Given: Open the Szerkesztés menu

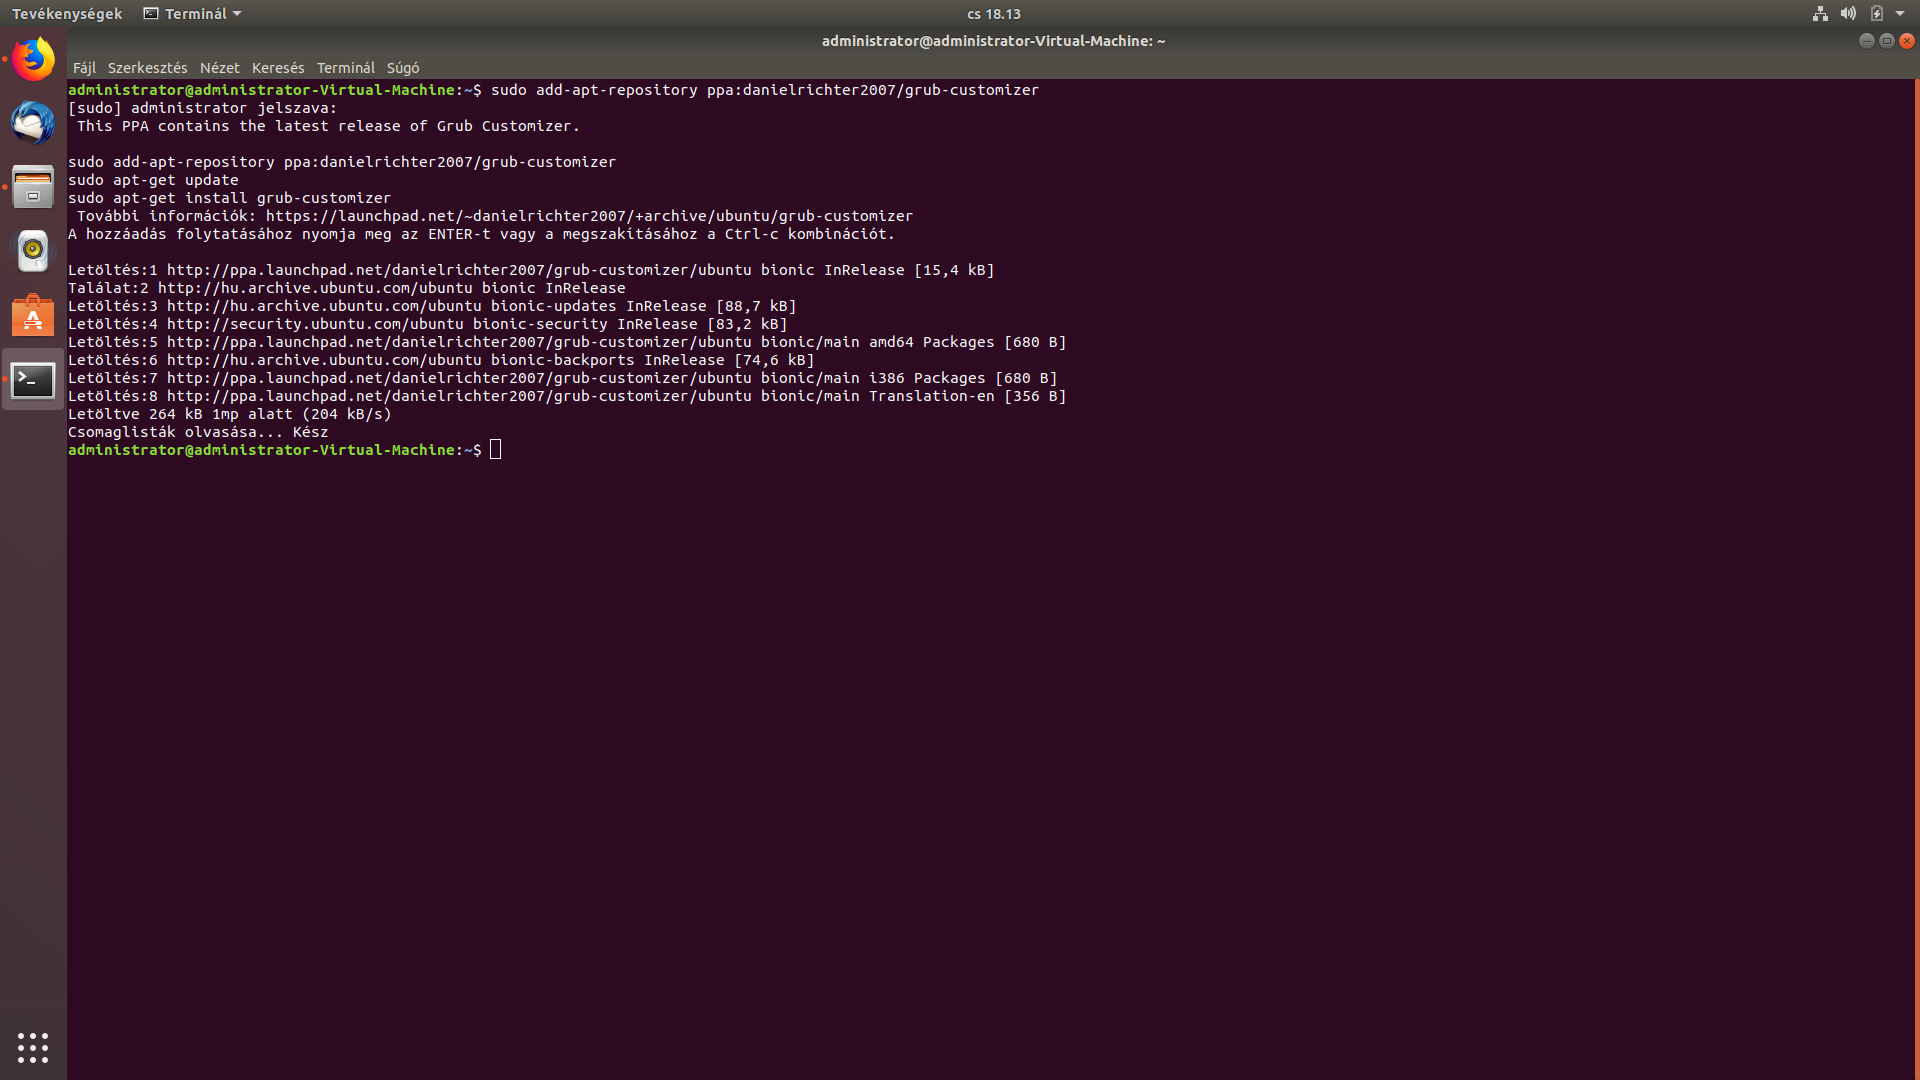Looking at the screenshot, I should [147, 68].
